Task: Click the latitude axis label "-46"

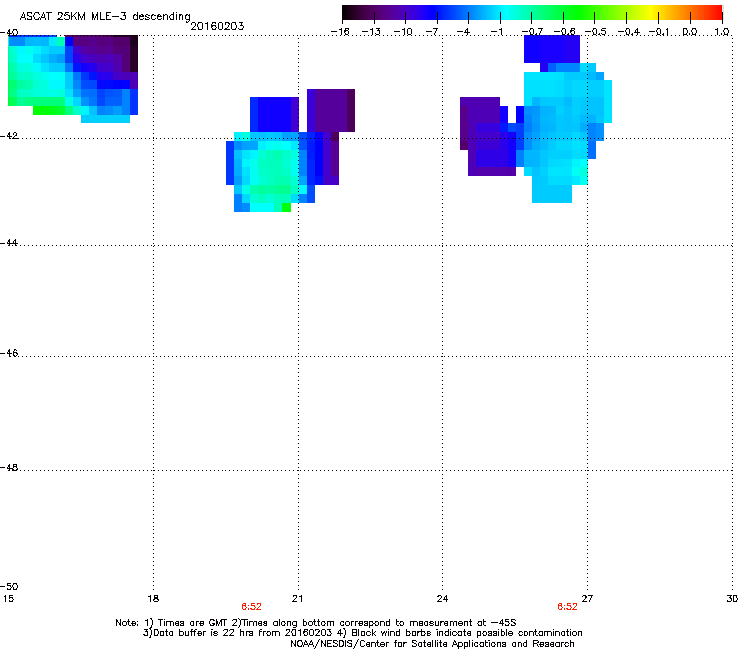Action: pyautogui.click(x=9, y=353)
